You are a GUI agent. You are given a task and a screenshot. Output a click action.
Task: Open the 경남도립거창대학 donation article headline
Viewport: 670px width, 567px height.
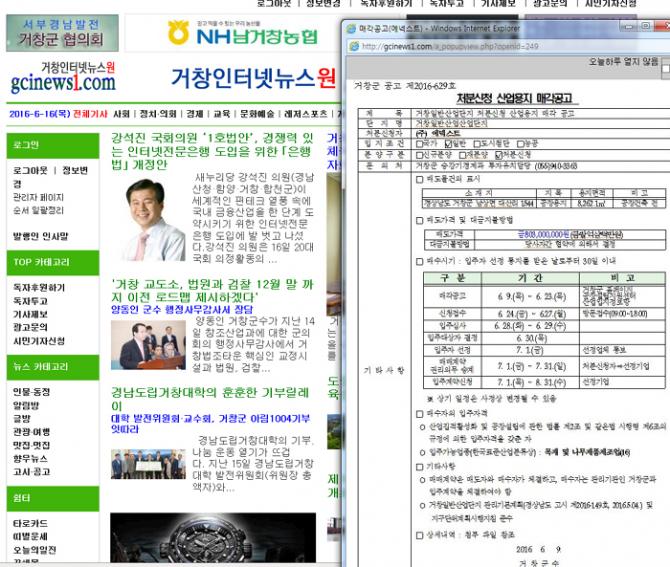tap(210, 398)
